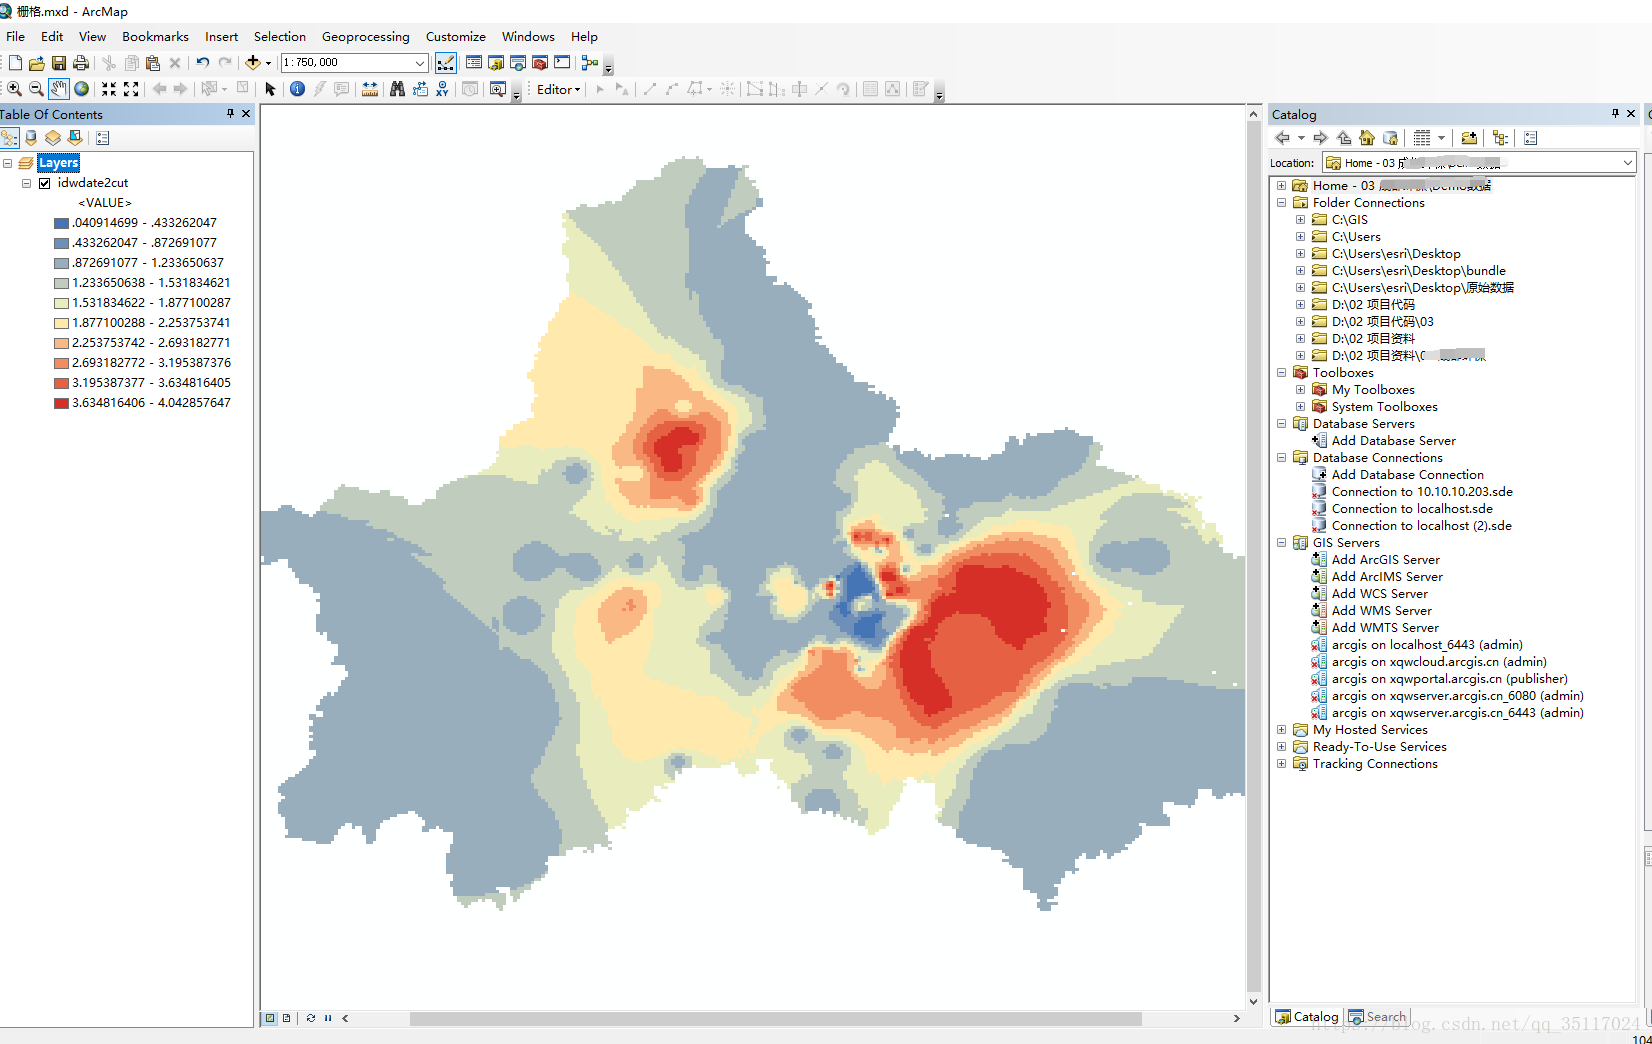Open the Geoprocessing menu
This screenshot has width=1652, height=1044.
tap(365, 36)
